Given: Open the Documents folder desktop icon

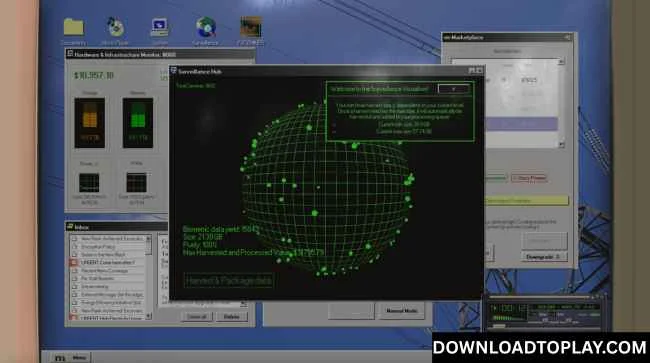Looking at the screenshot, I should point(73,27).
